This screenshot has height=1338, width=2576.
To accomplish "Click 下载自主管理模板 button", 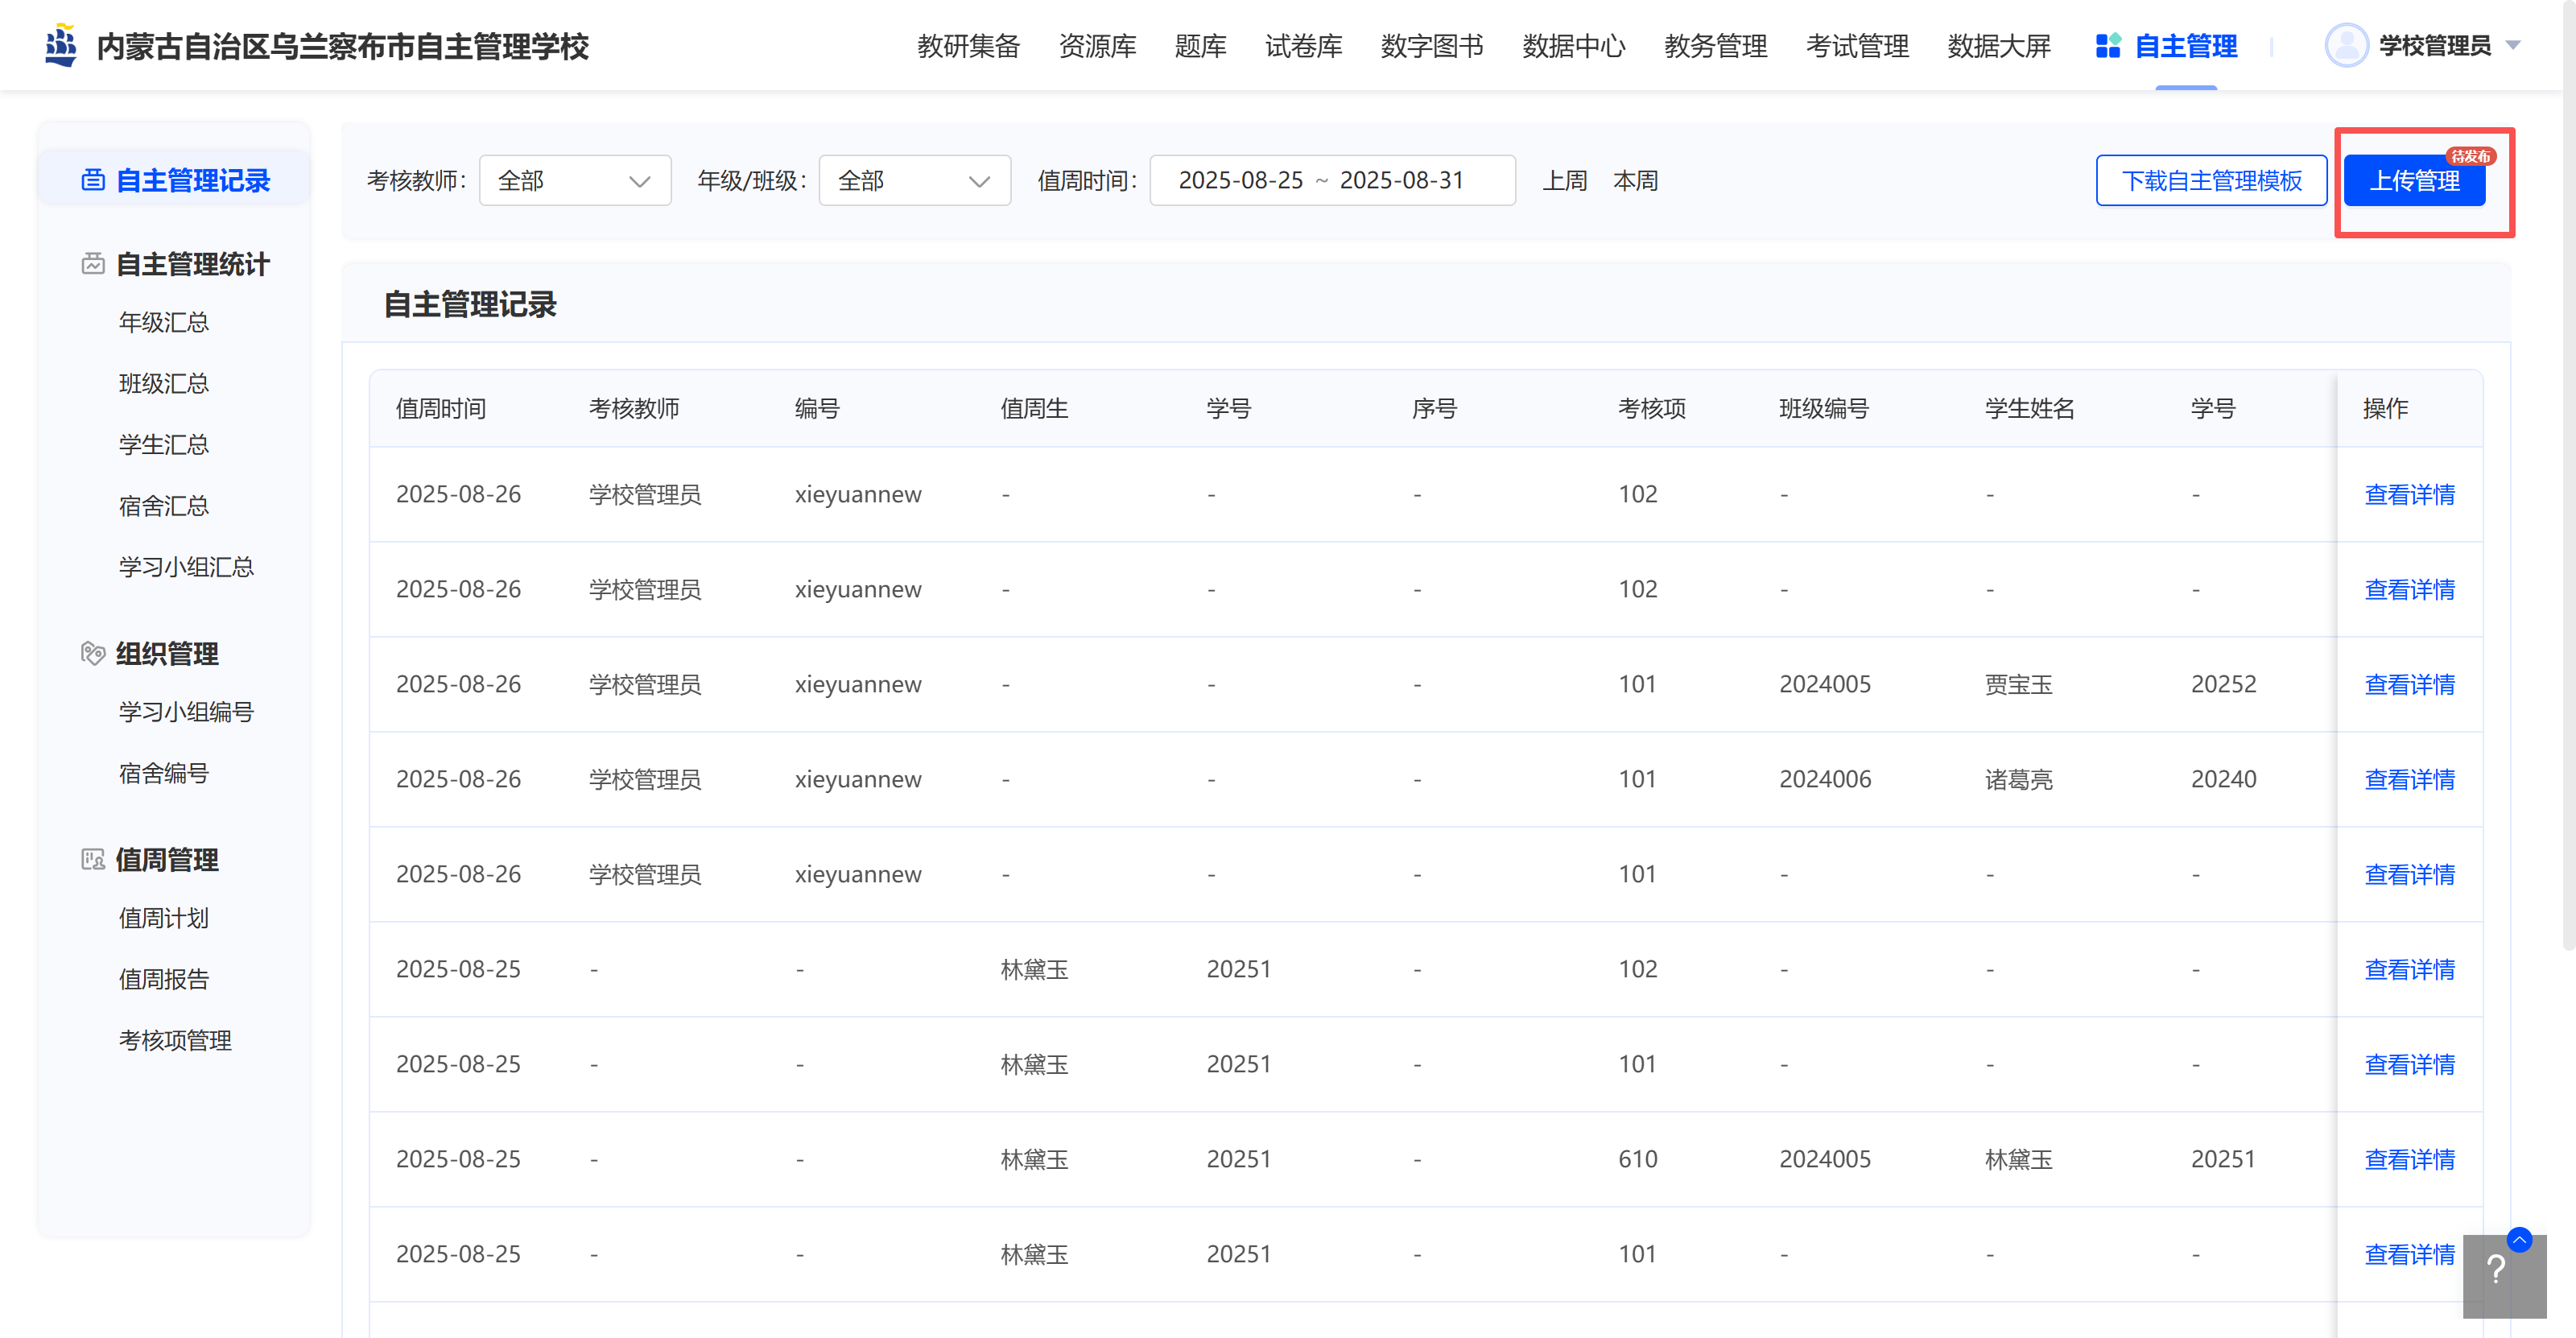I will click(2211, 181).
